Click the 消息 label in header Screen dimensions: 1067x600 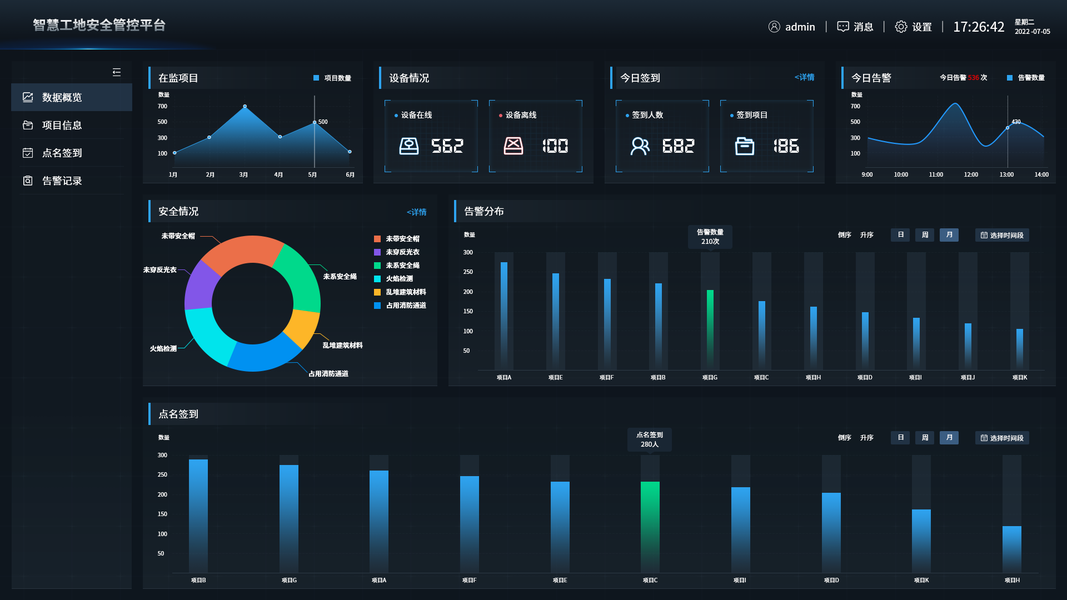[x=864, y=27]
